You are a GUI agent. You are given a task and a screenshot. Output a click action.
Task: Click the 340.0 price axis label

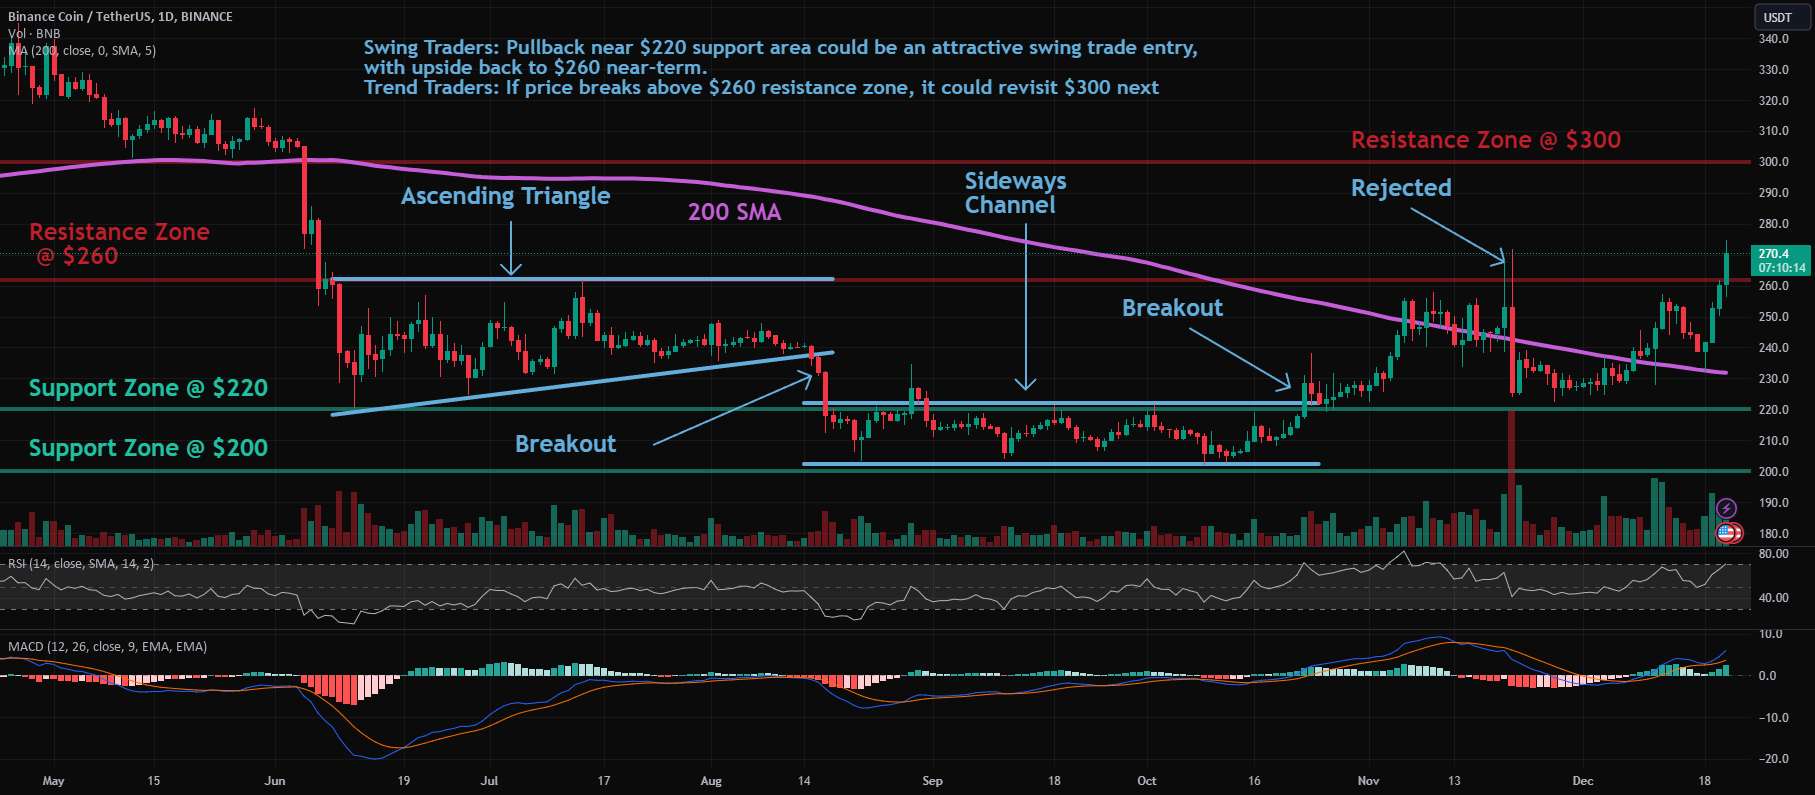(x=1774, y=39)
